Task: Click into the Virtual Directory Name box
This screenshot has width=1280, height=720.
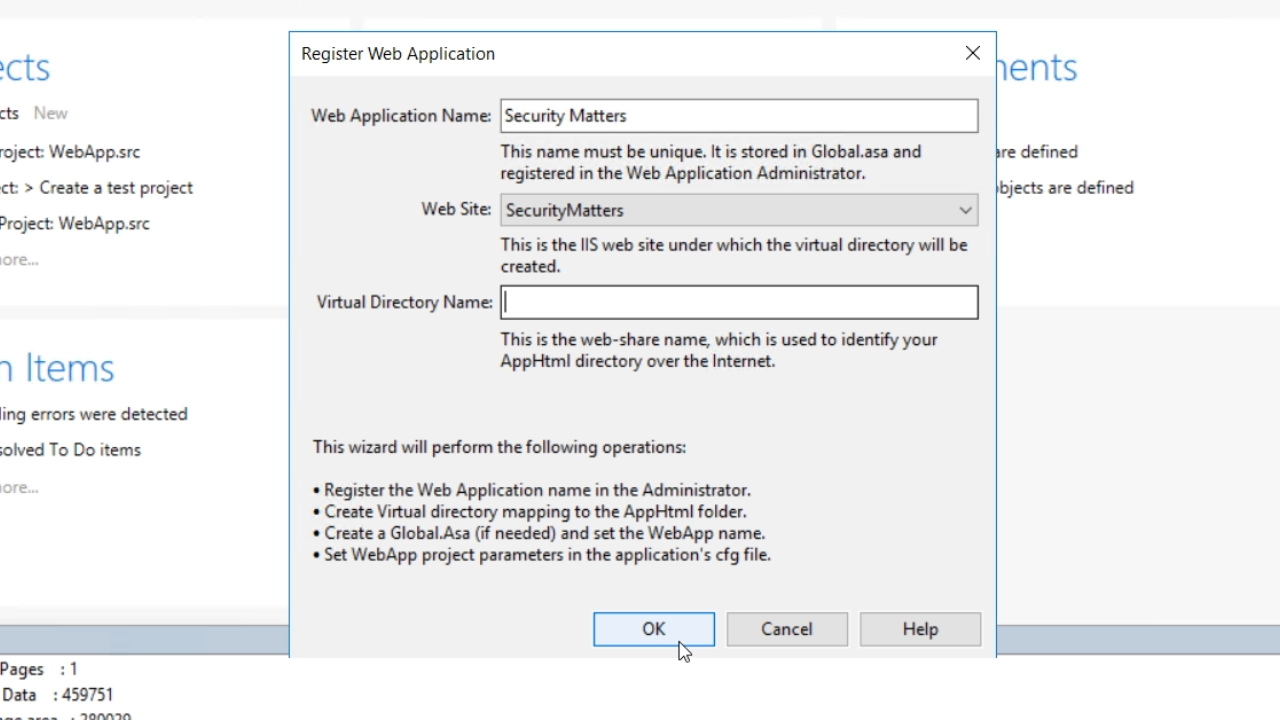Action: tap(738, 303)
